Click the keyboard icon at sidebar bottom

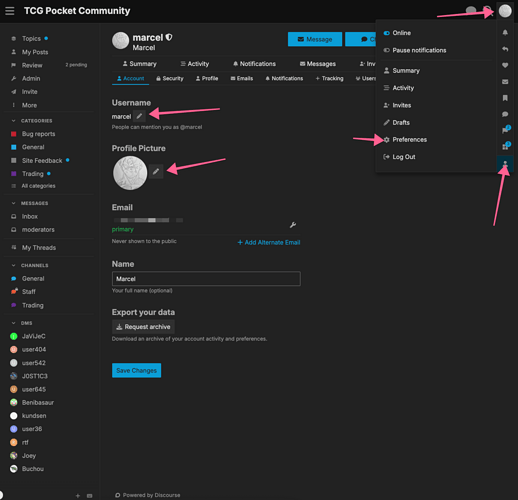[x=89, y=496]
